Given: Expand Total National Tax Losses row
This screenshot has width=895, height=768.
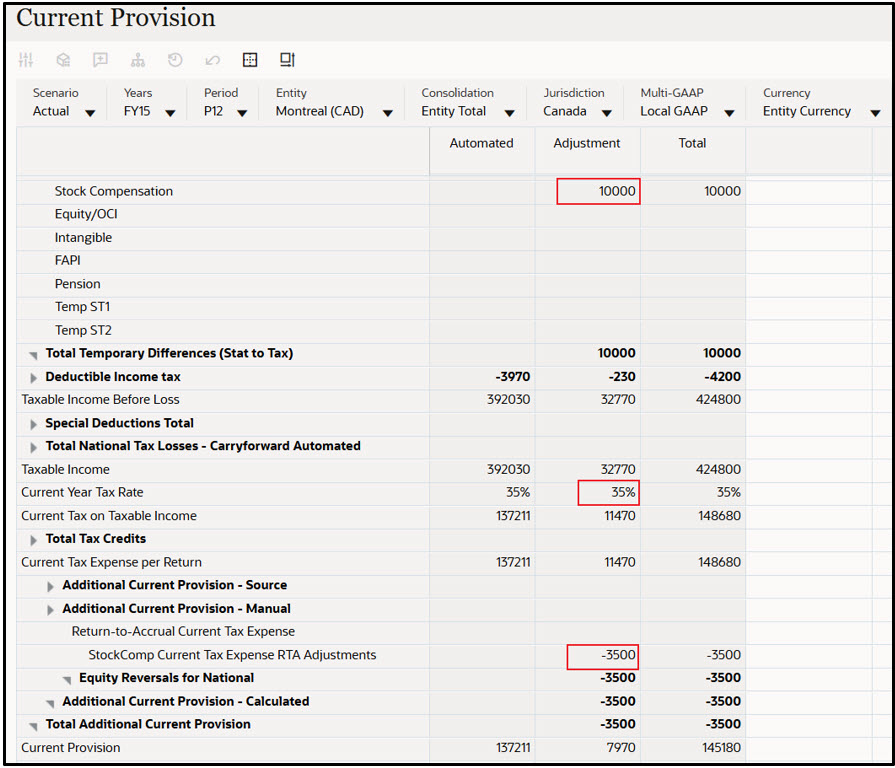Looking at the screenshot, I should (34, 447).
